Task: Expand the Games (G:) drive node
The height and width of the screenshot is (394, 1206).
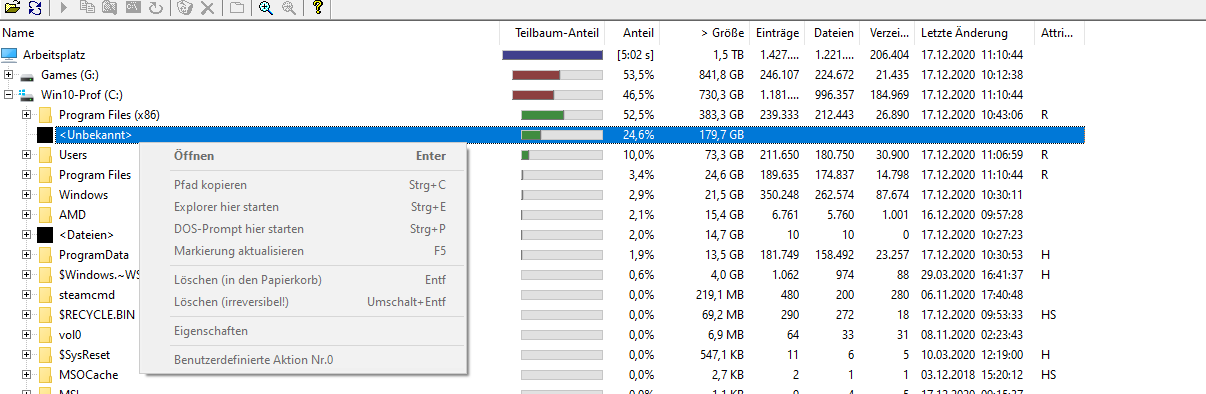Action: pyautogui.click(x=8, y=75)
